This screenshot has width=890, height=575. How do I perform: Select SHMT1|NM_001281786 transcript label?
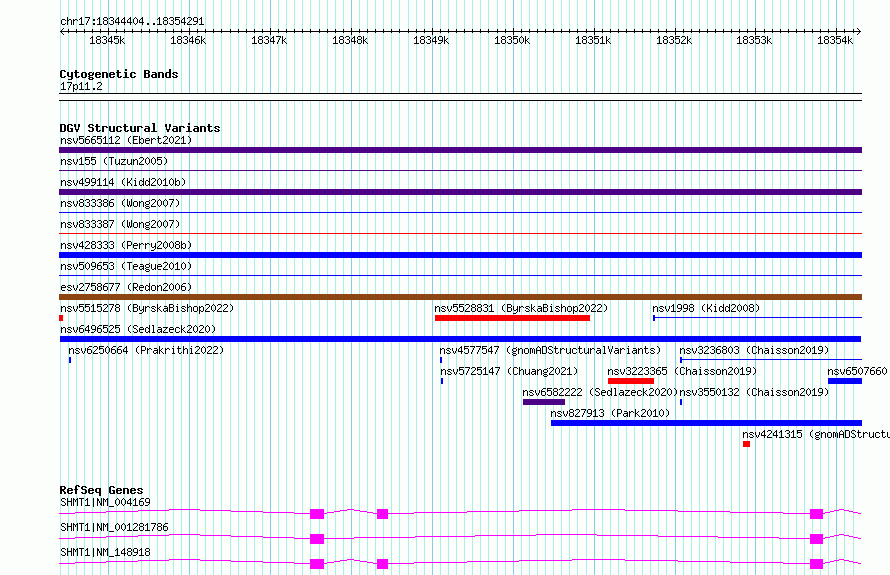pos(114,527)
